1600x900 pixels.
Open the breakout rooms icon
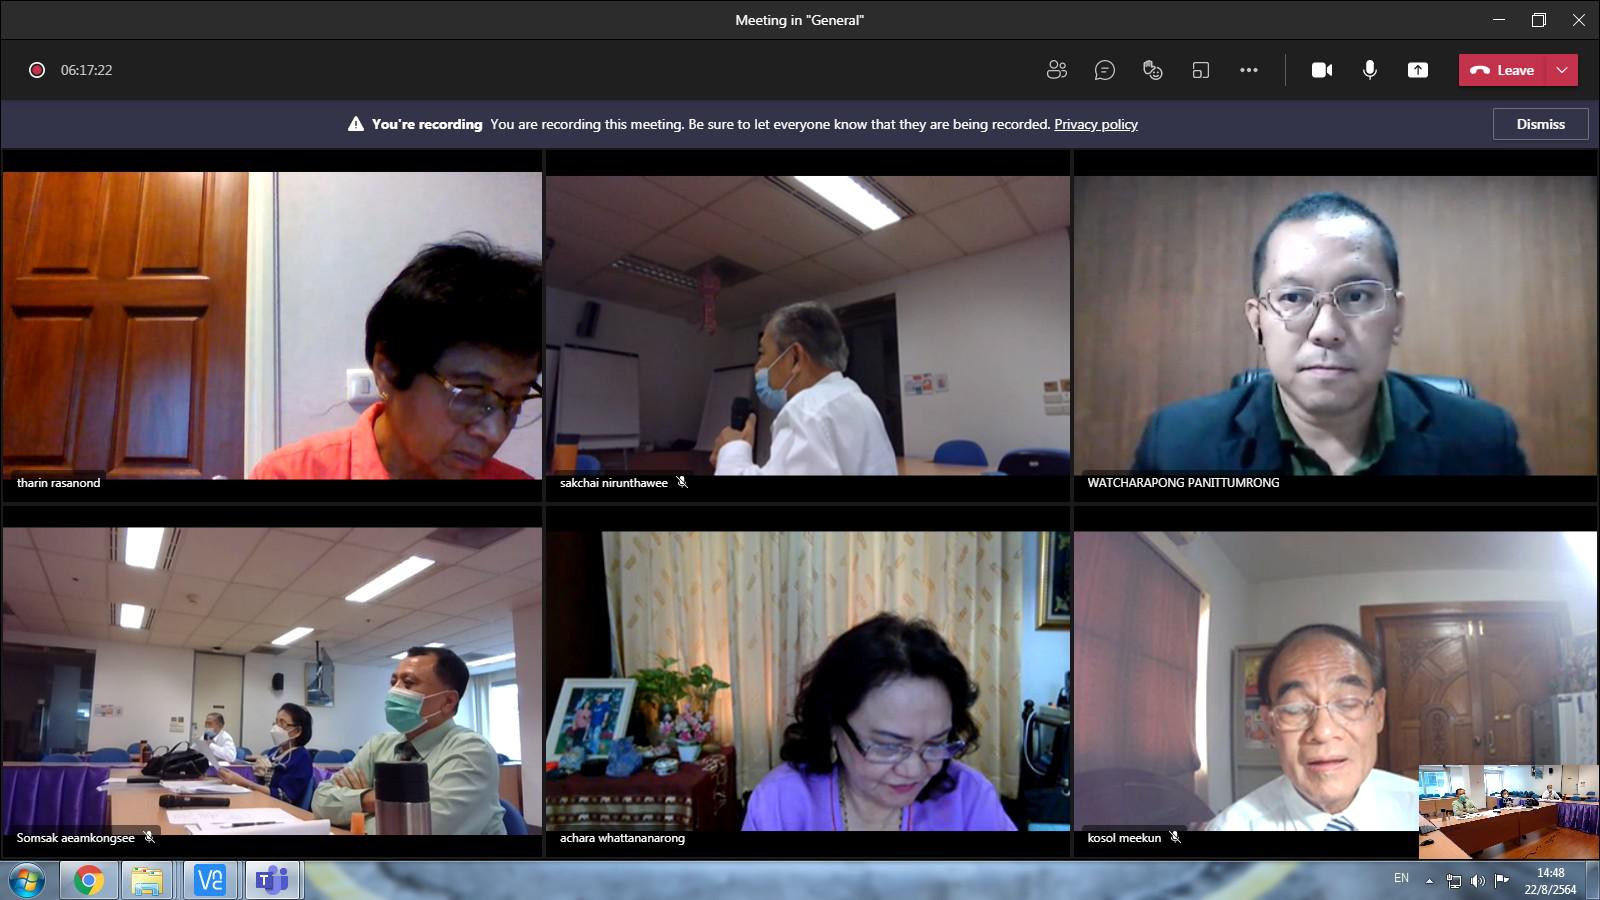click(1201, 70)
